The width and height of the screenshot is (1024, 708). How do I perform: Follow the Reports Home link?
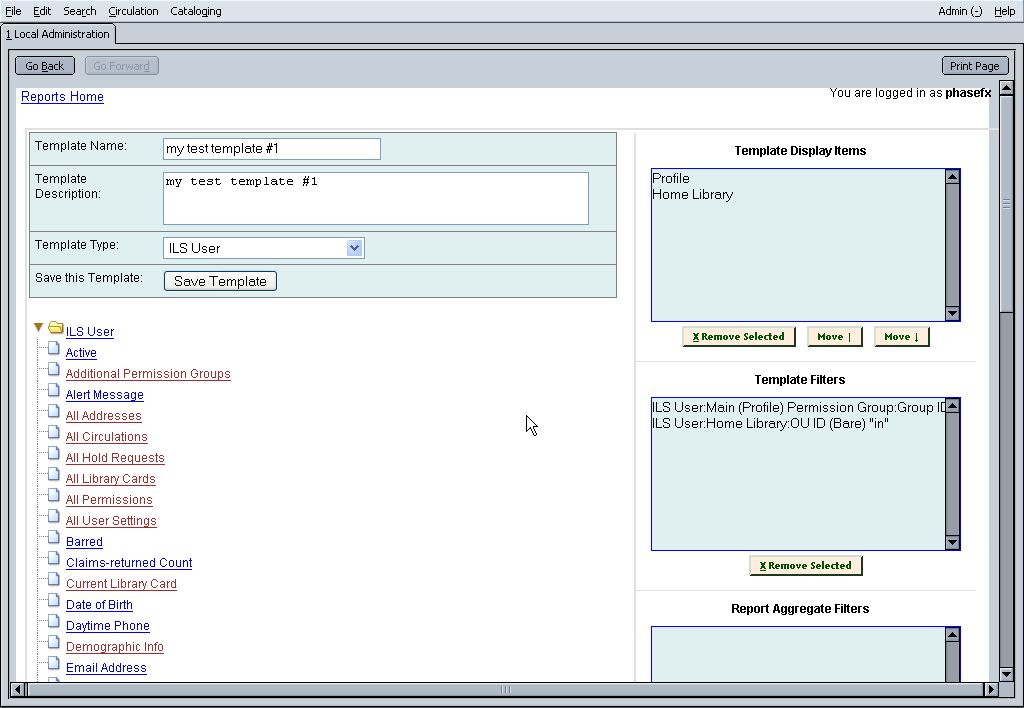(62, 97)
